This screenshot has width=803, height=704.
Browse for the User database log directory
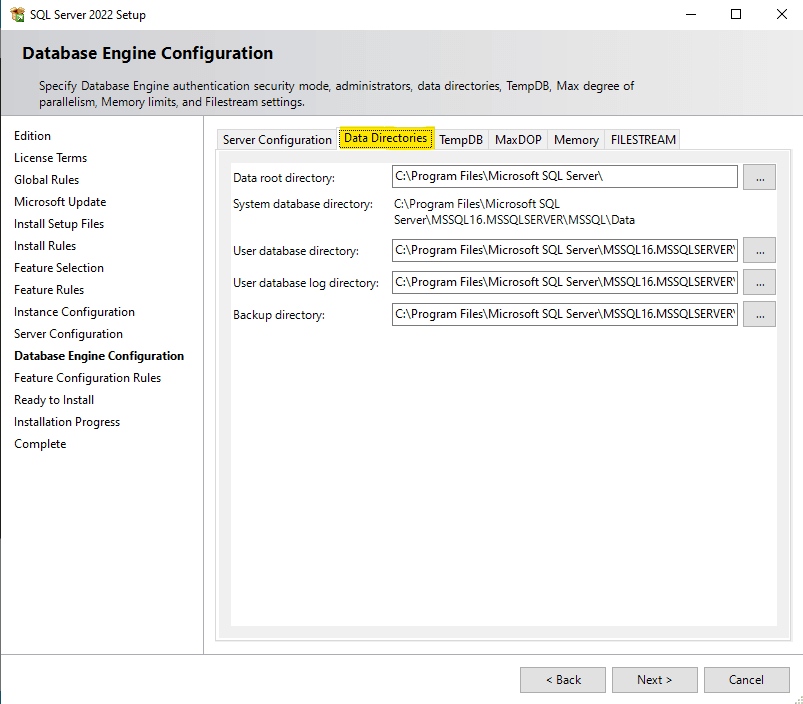(759, 283)
